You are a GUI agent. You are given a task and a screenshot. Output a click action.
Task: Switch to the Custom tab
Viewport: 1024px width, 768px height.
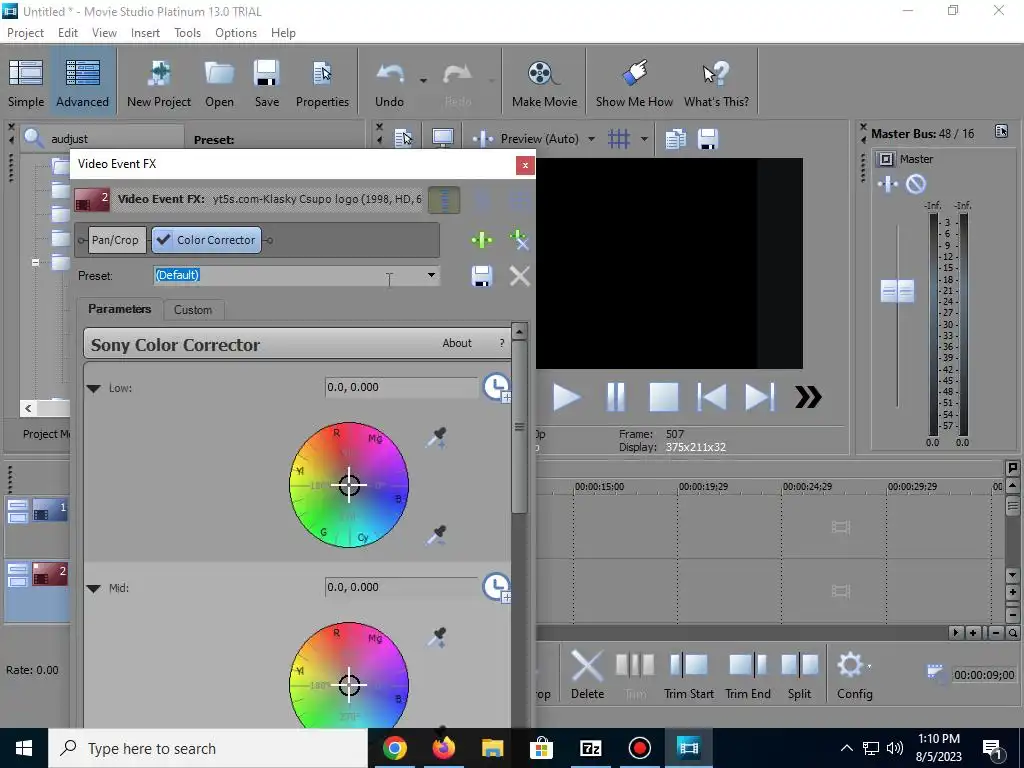(x=193, y=310)
